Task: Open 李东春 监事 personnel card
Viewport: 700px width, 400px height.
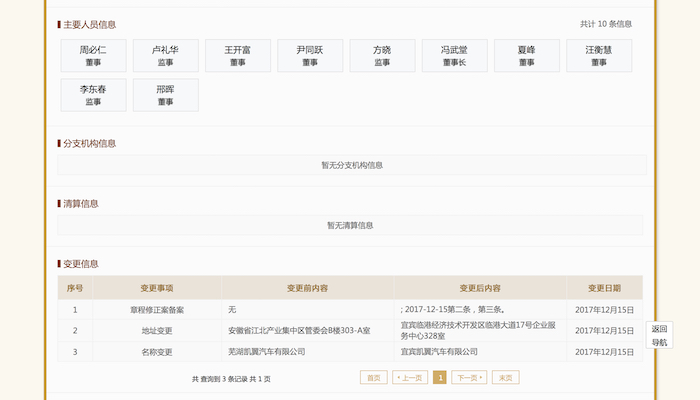Action: tap(93, 95)
